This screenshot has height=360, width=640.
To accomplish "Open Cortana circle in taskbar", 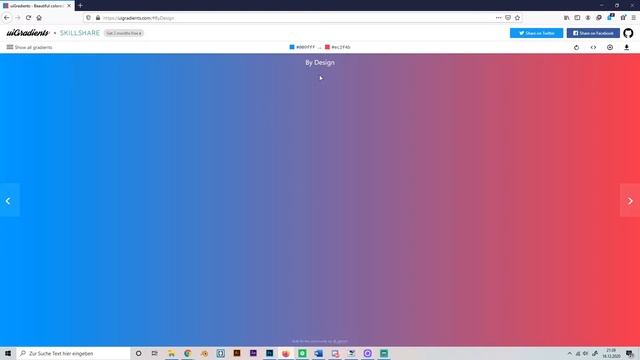I will pos(138,353).
